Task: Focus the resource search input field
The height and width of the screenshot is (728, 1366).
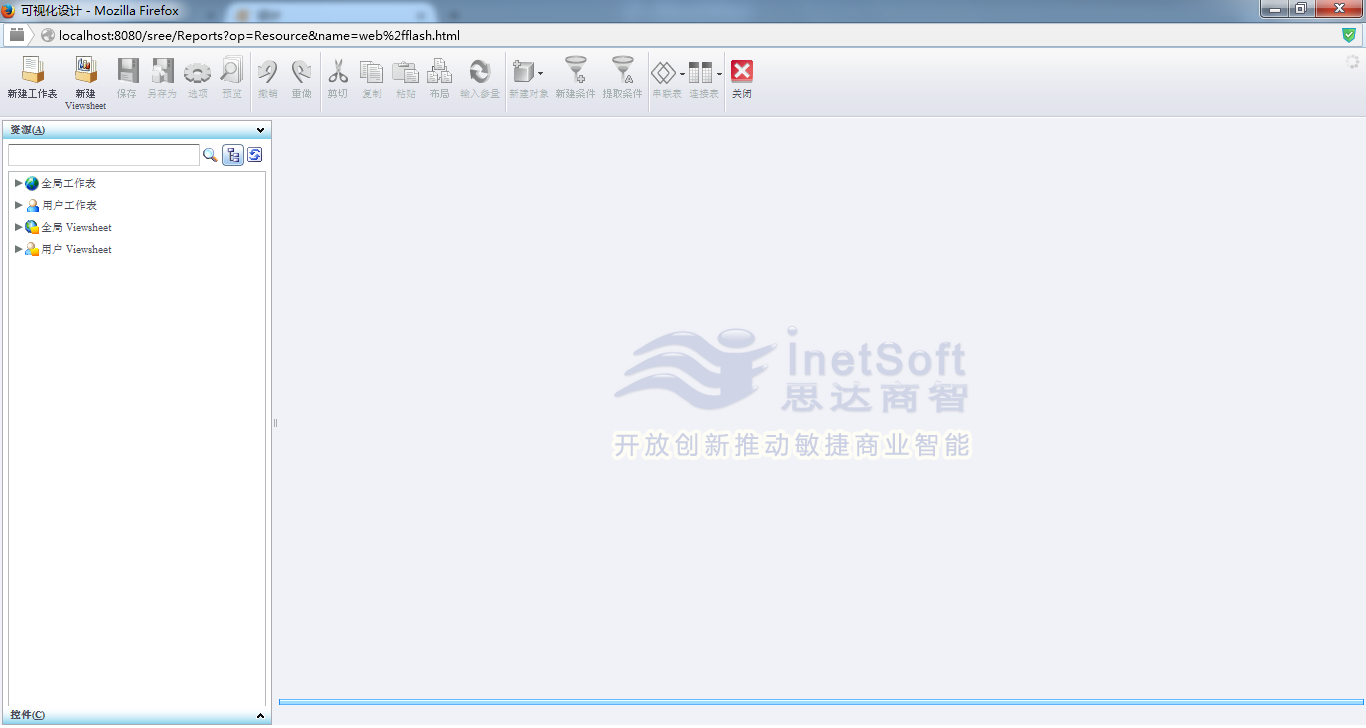Action: (x=104, y=155)
